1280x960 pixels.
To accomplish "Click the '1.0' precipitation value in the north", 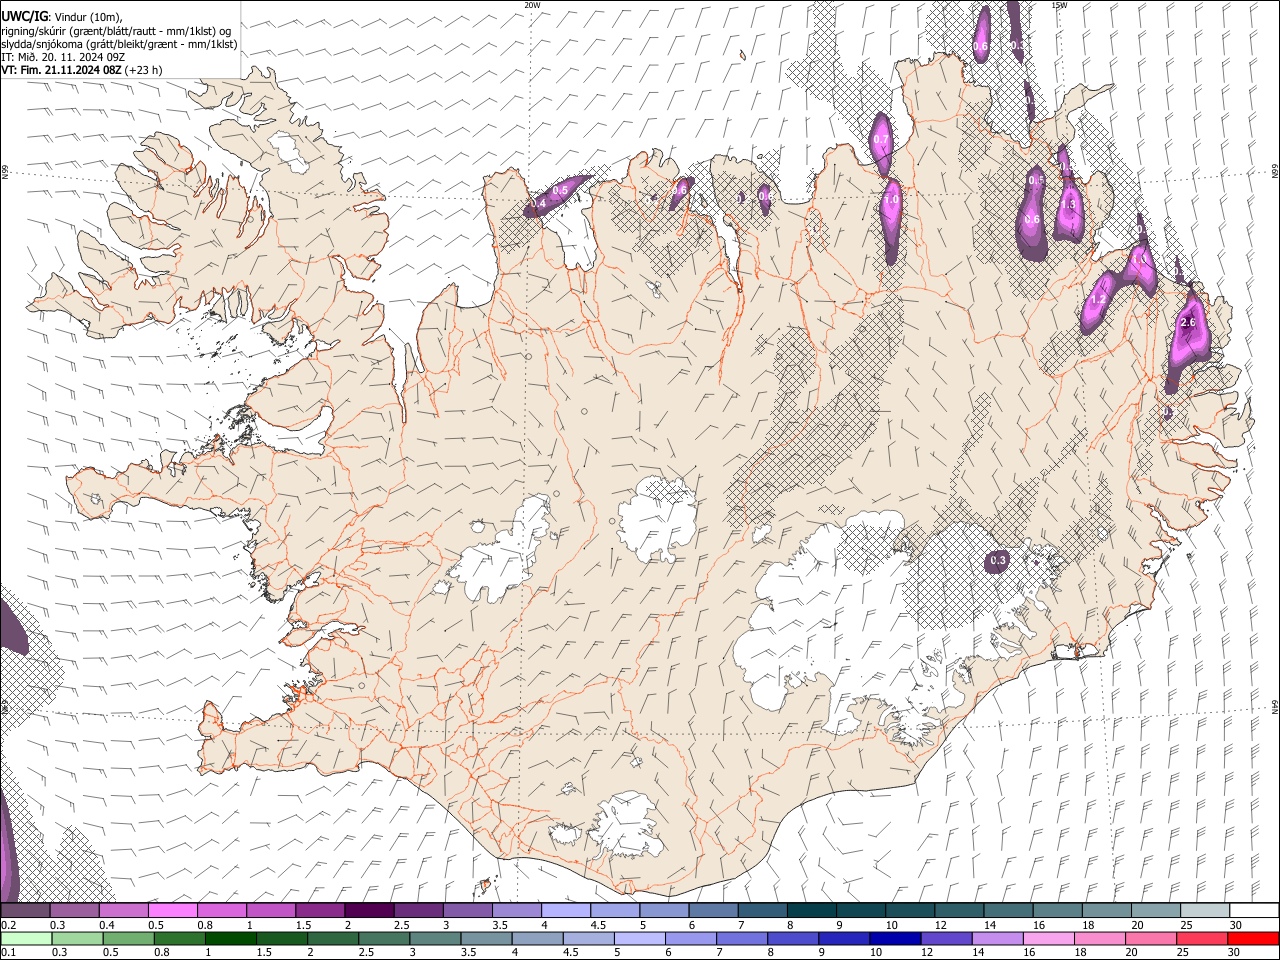I will point(892,200).
